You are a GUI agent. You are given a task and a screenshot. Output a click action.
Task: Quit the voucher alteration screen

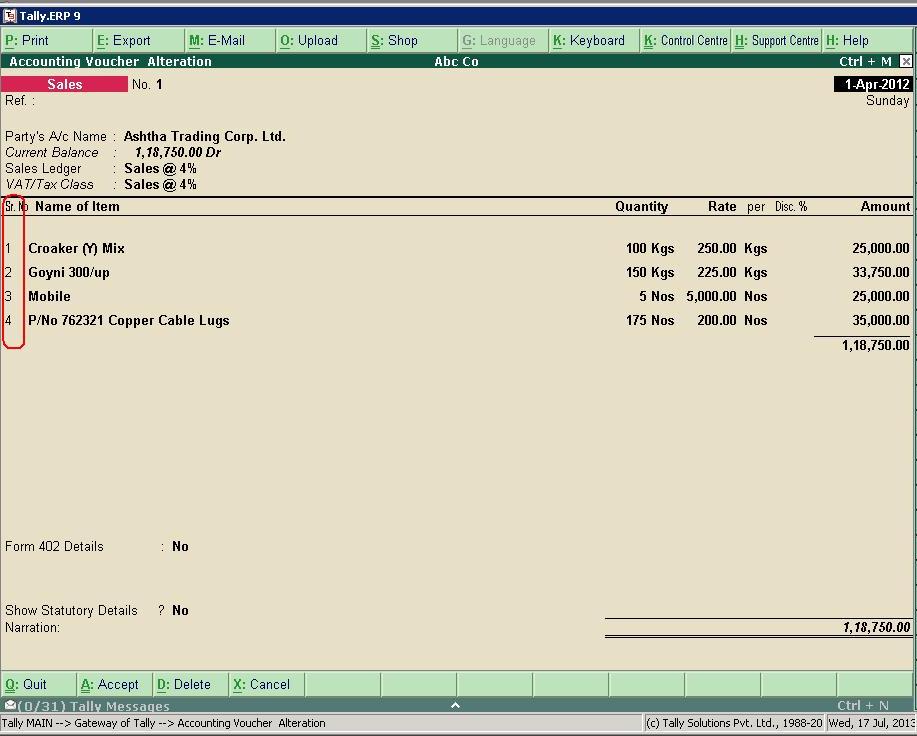[33, 684]
